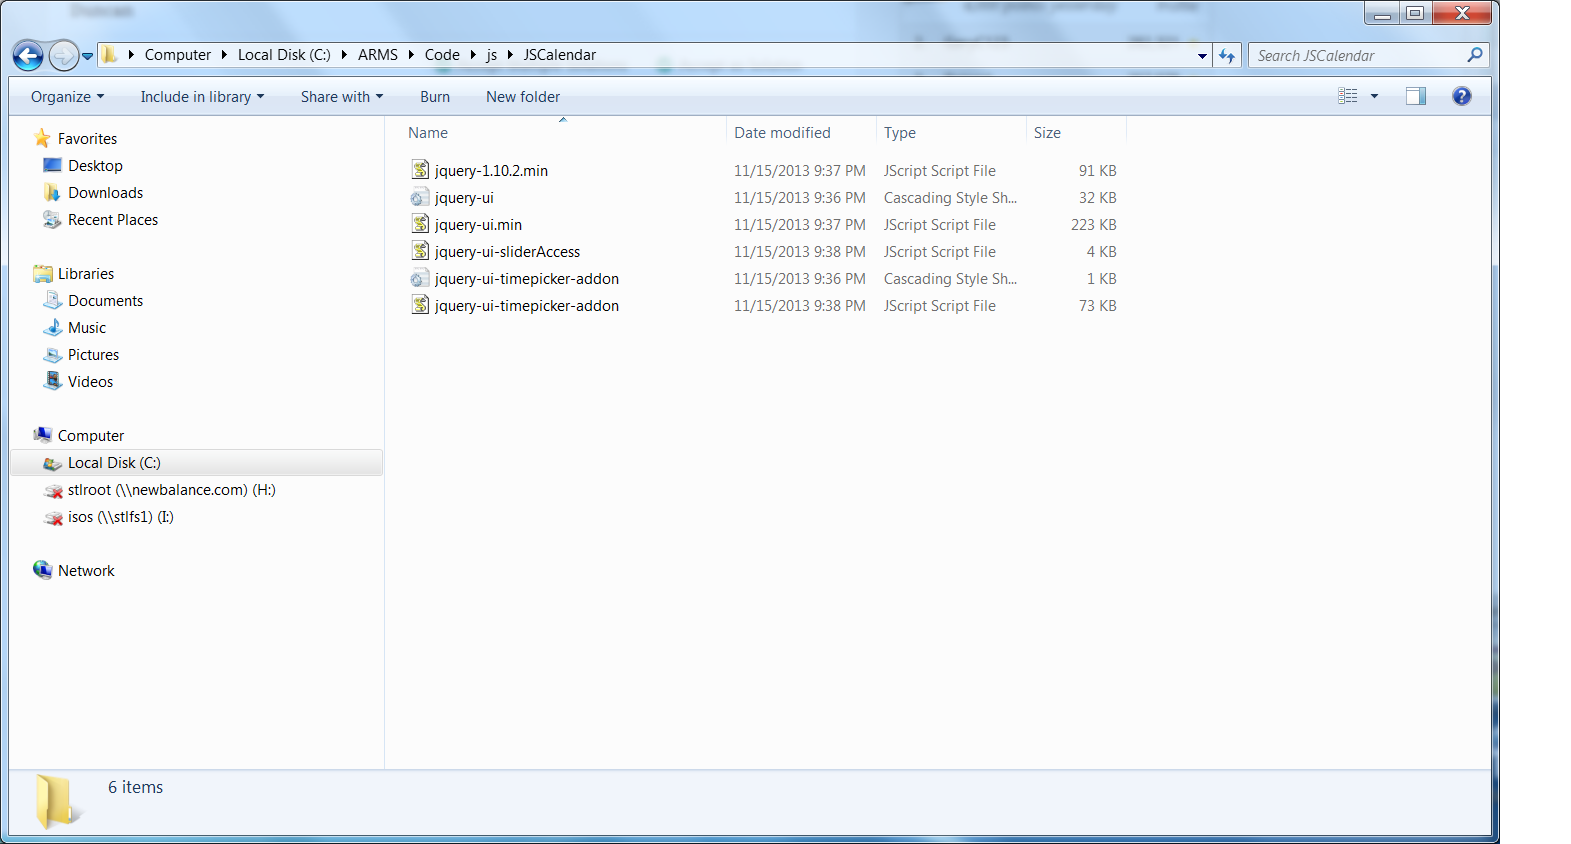Click the Forward navigation arrow
This screenshot has height=844, width=1571.
(63, 56)
